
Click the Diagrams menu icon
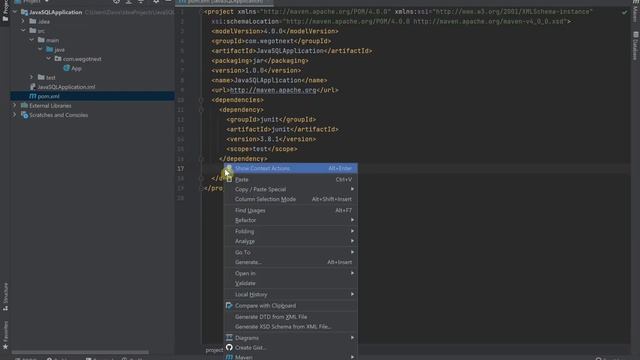click(x=229, y=338)
